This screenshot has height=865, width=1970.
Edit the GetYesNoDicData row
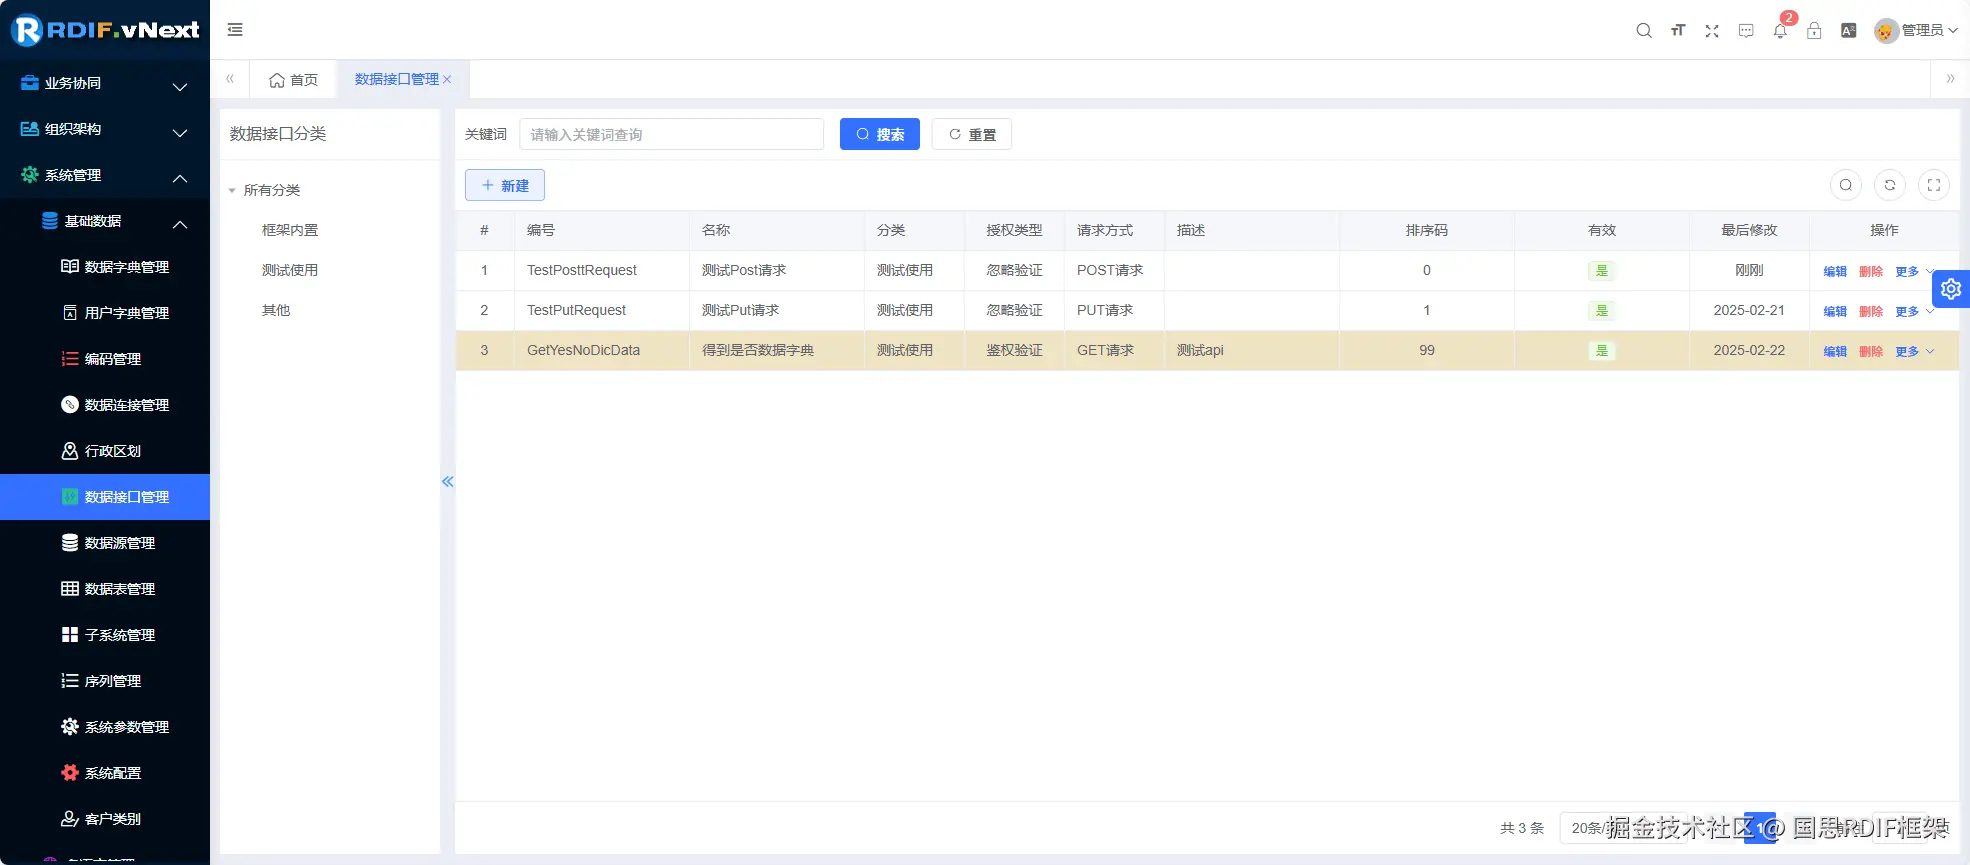pos(1835,351)
